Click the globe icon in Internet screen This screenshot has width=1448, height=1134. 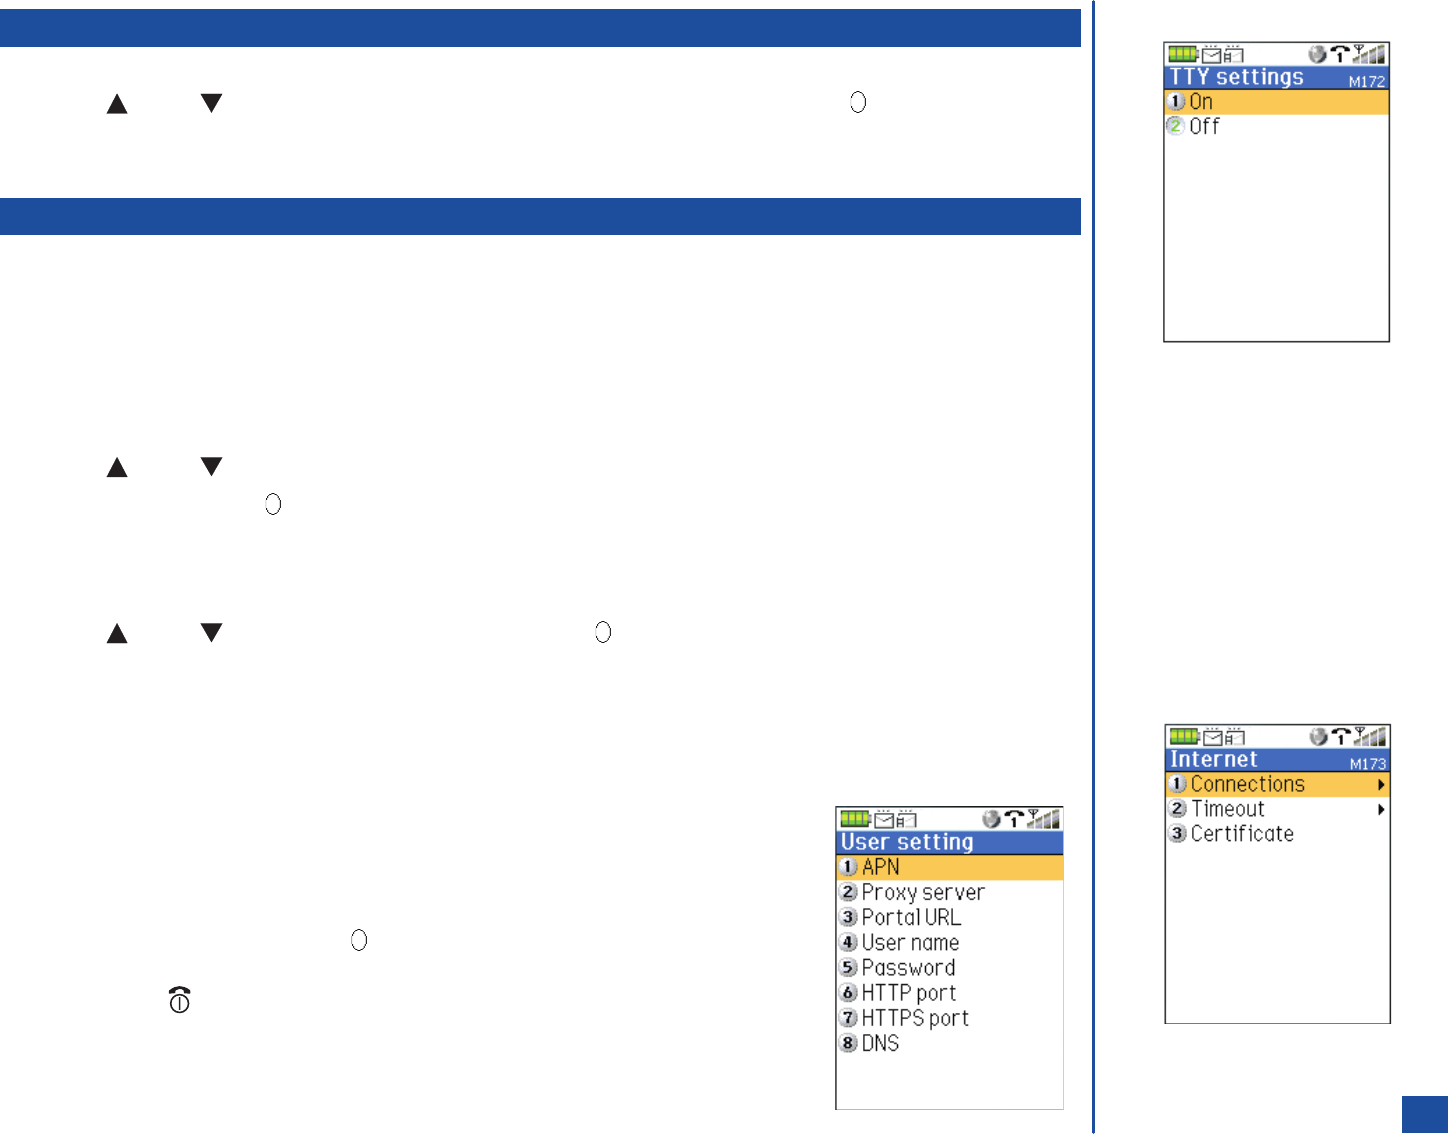click(1319, 737)
